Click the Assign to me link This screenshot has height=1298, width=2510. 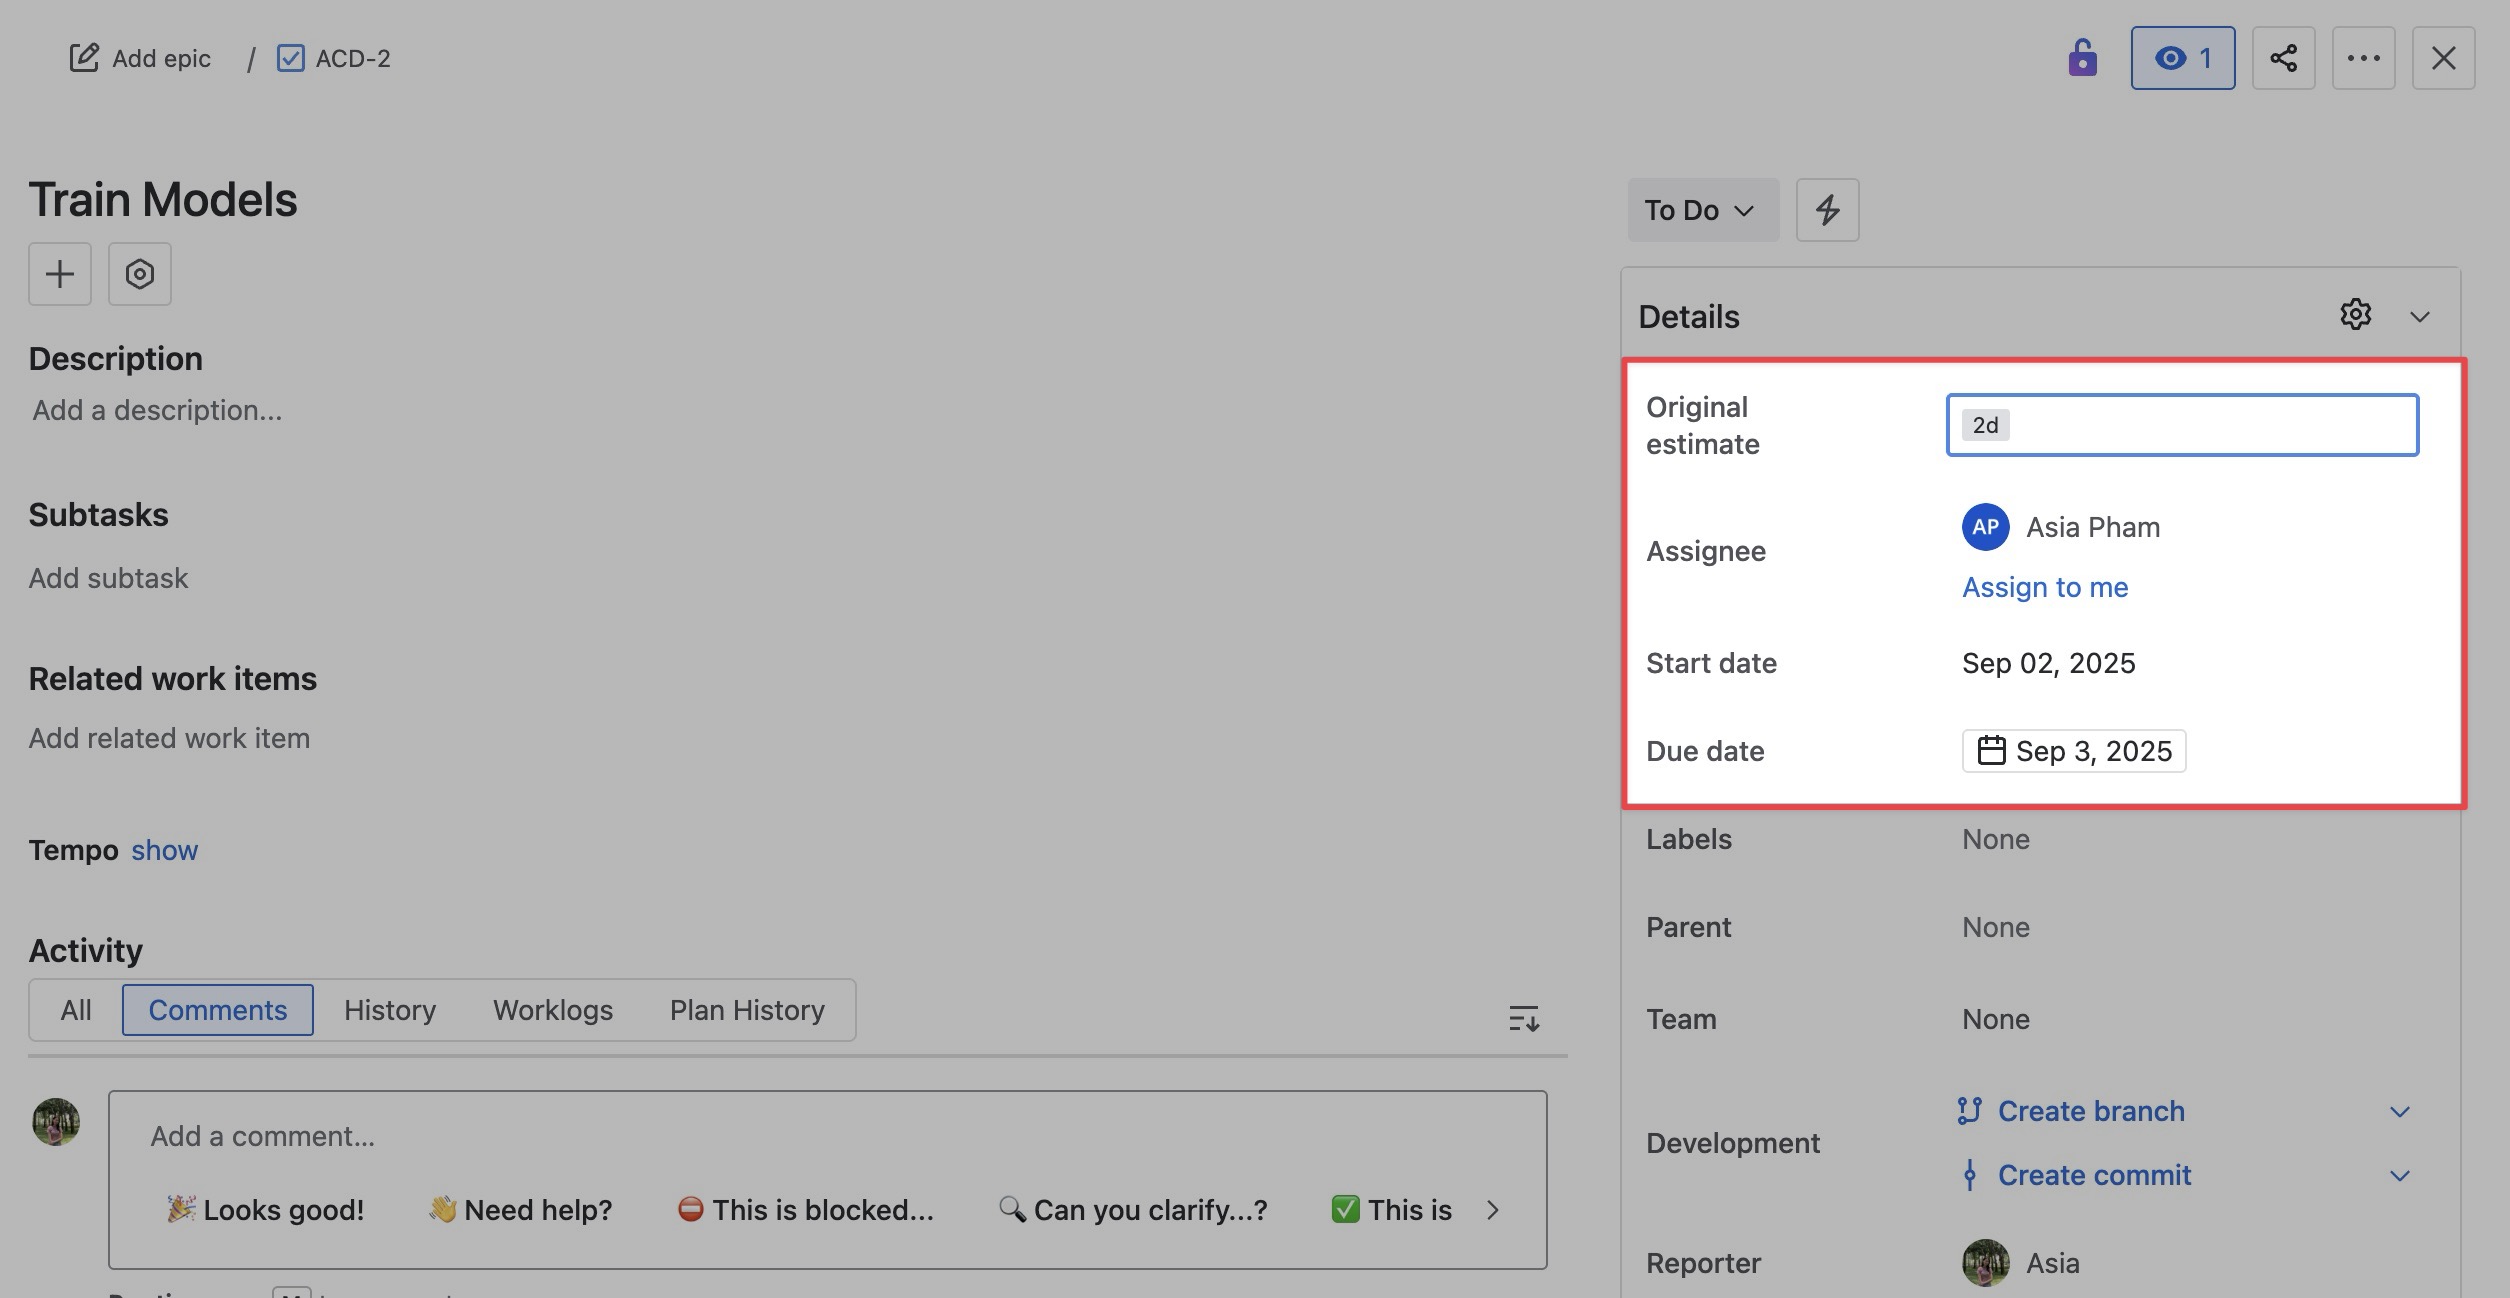[x=2045, y=587]
